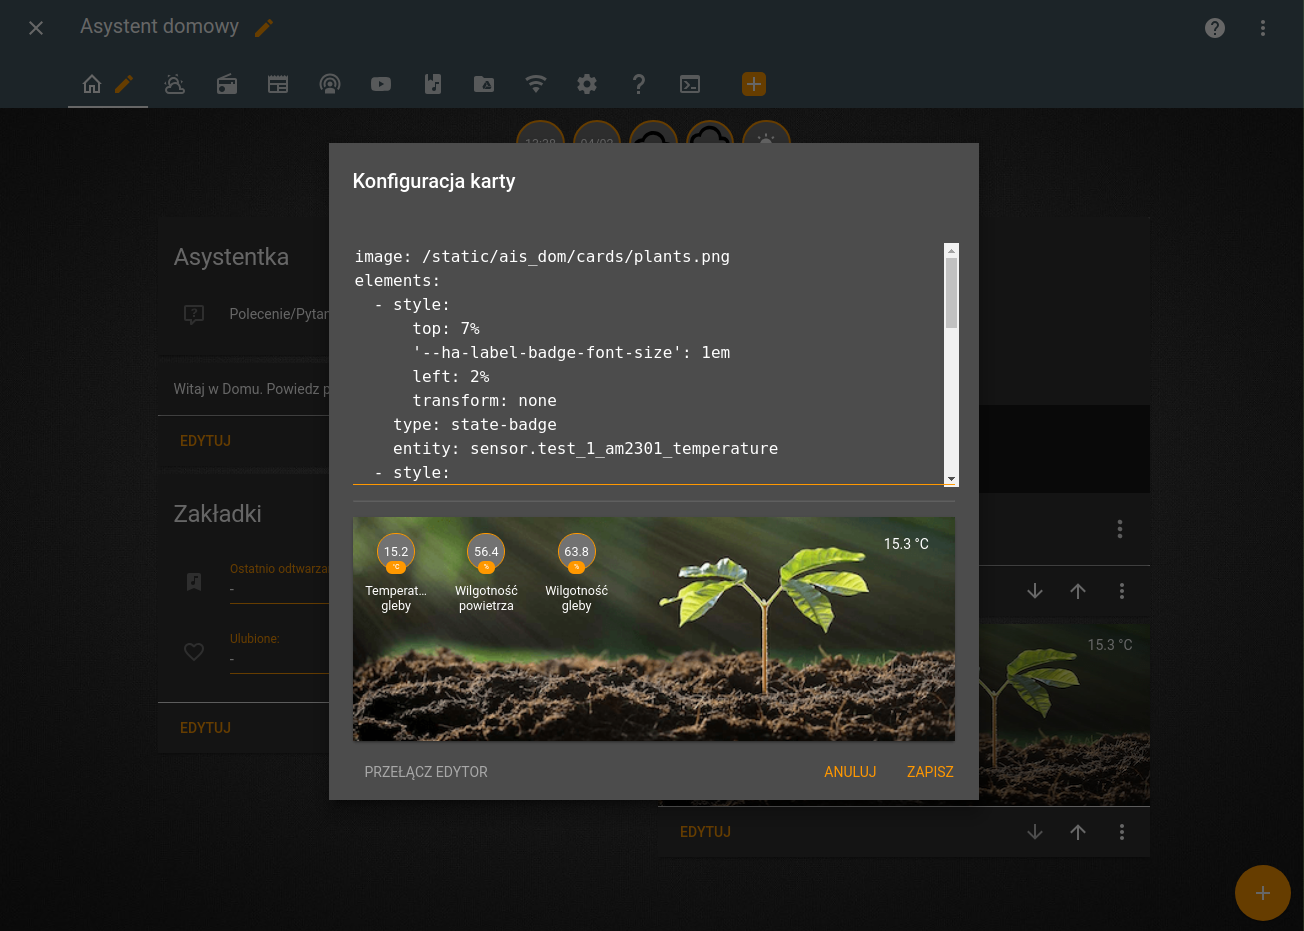Viewport: 1304px width, 931px height.
Task: Click the editor scrollbar down arrow
Action: pyautogui.click(x=951, y=479)
